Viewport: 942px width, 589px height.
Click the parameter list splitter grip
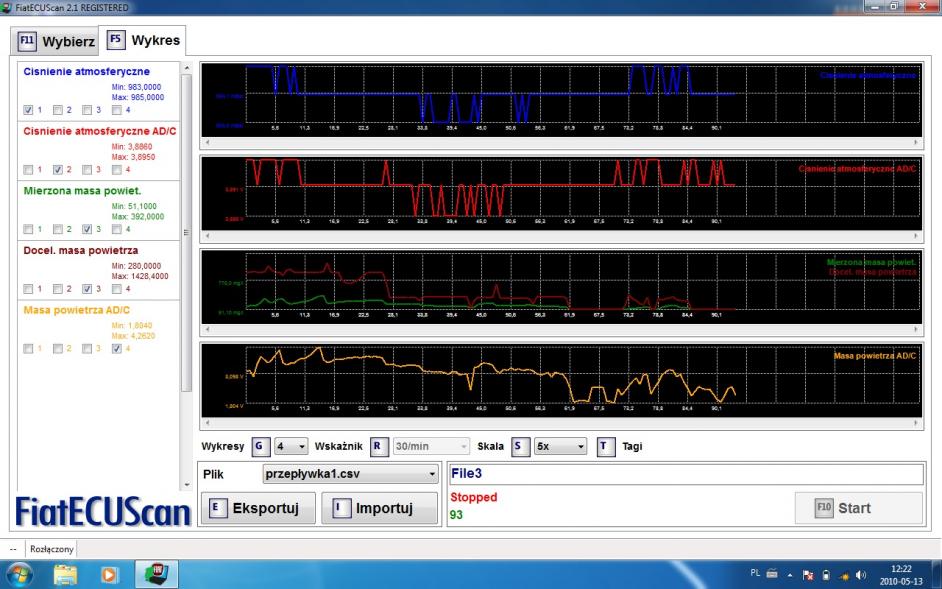[186, 233]
